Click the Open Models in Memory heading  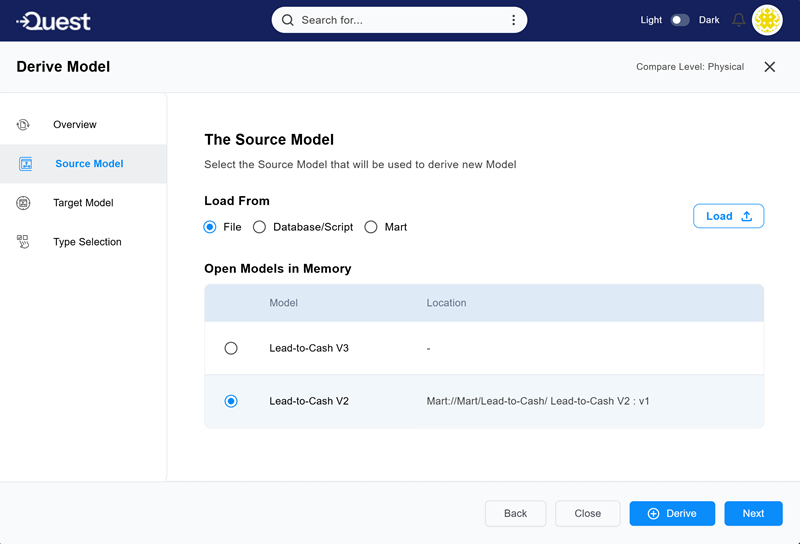278,268
